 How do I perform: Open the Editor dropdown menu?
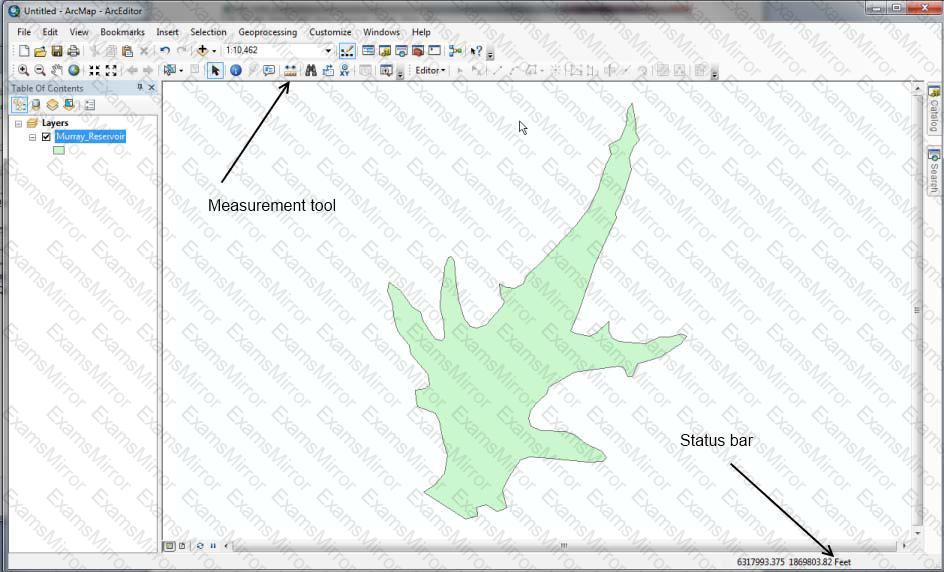click(430, 71)
